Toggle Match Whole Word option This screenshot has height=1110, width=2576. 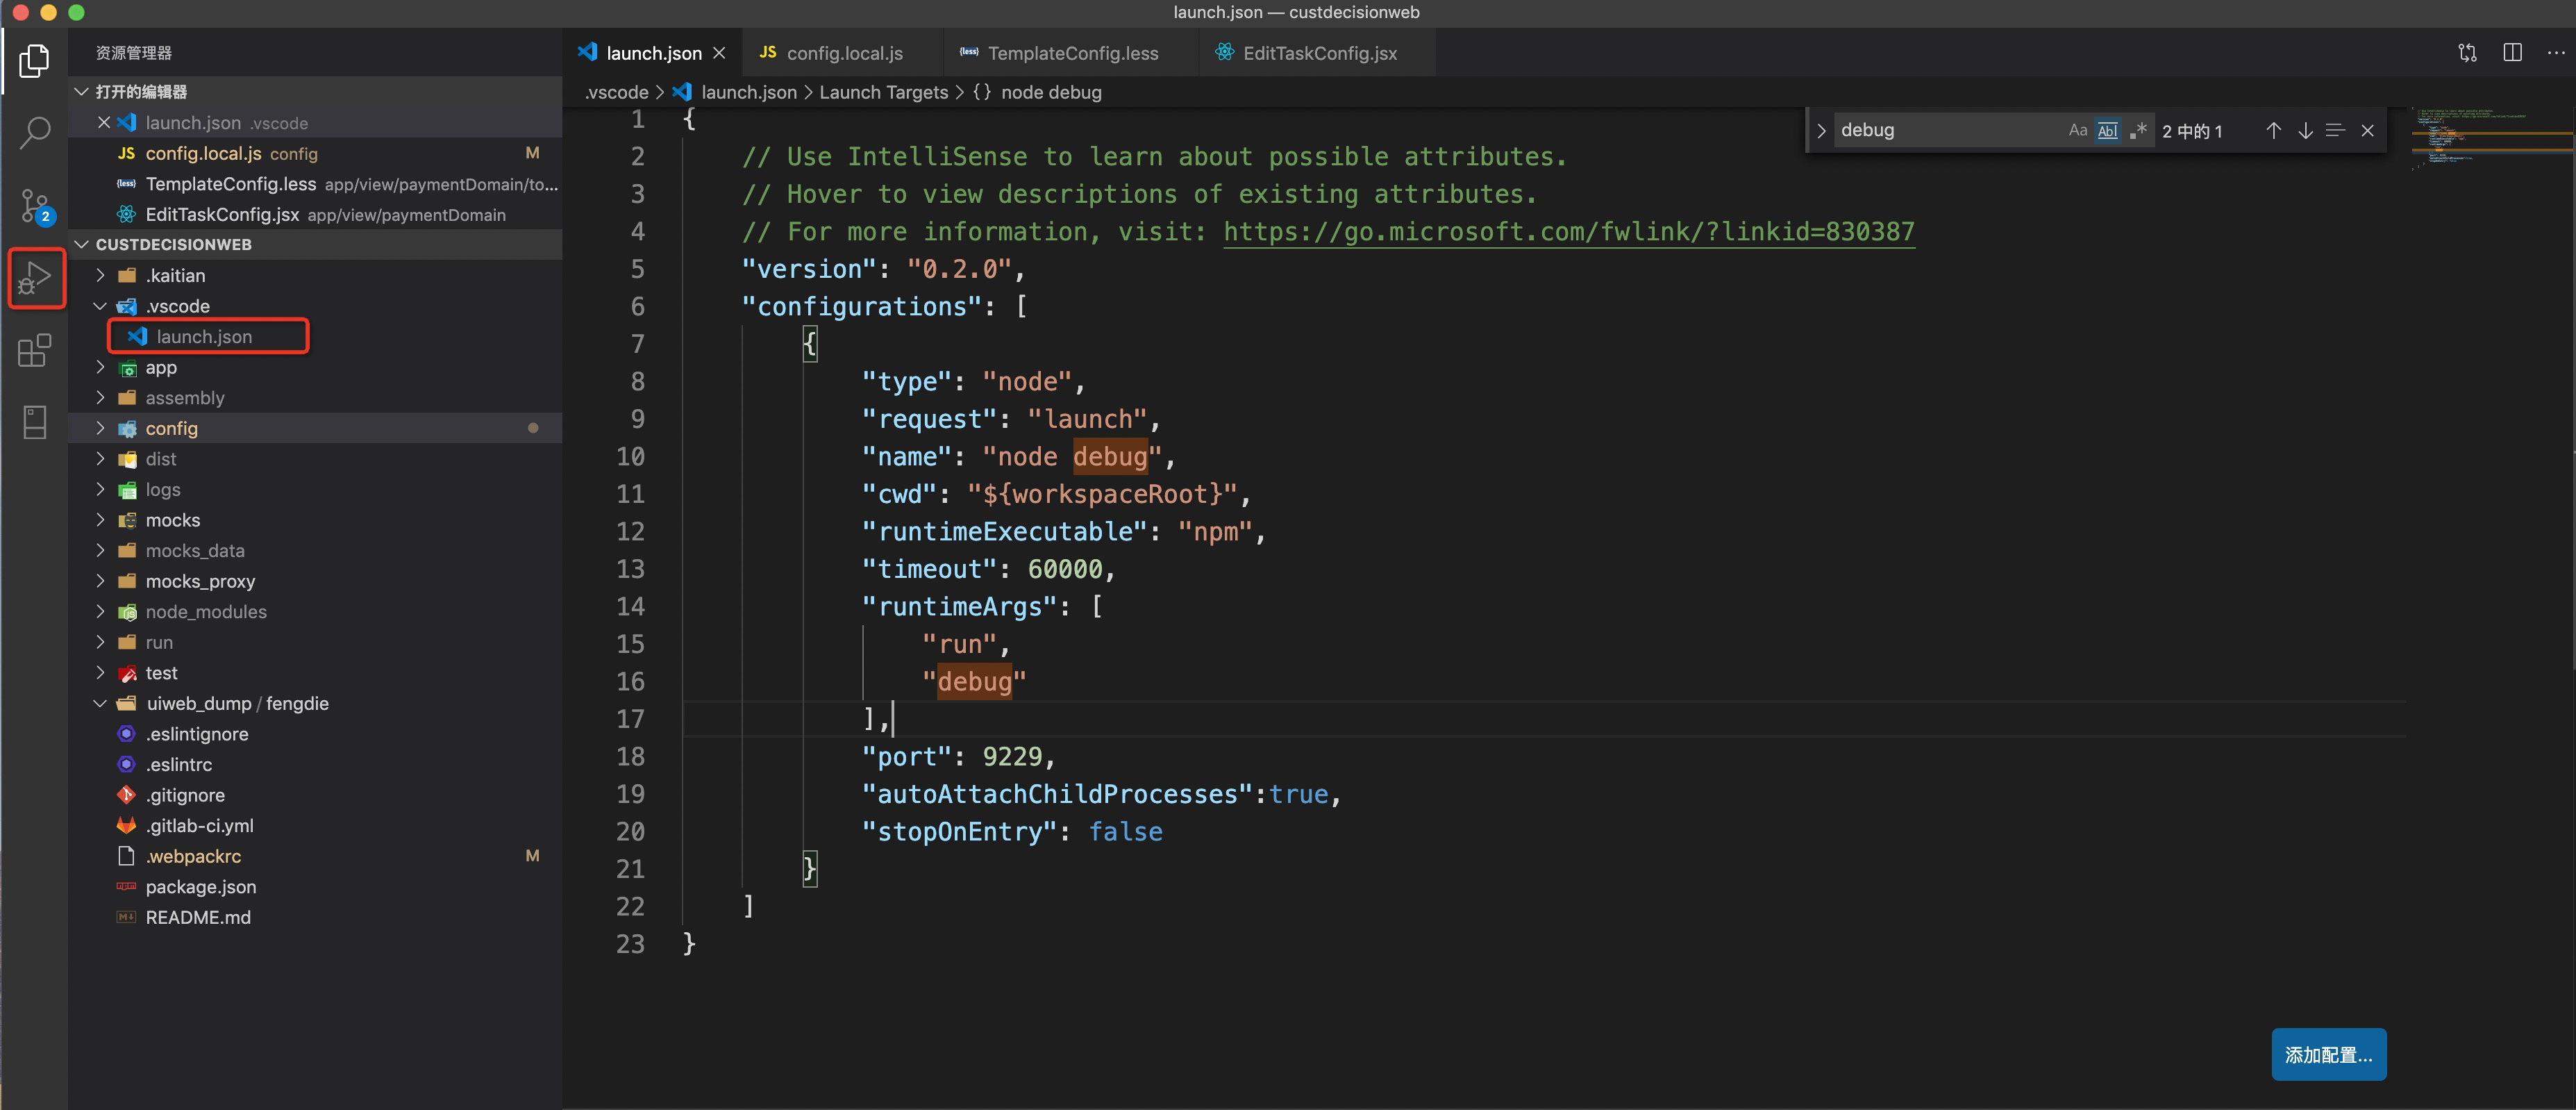tap(2107, 131)
